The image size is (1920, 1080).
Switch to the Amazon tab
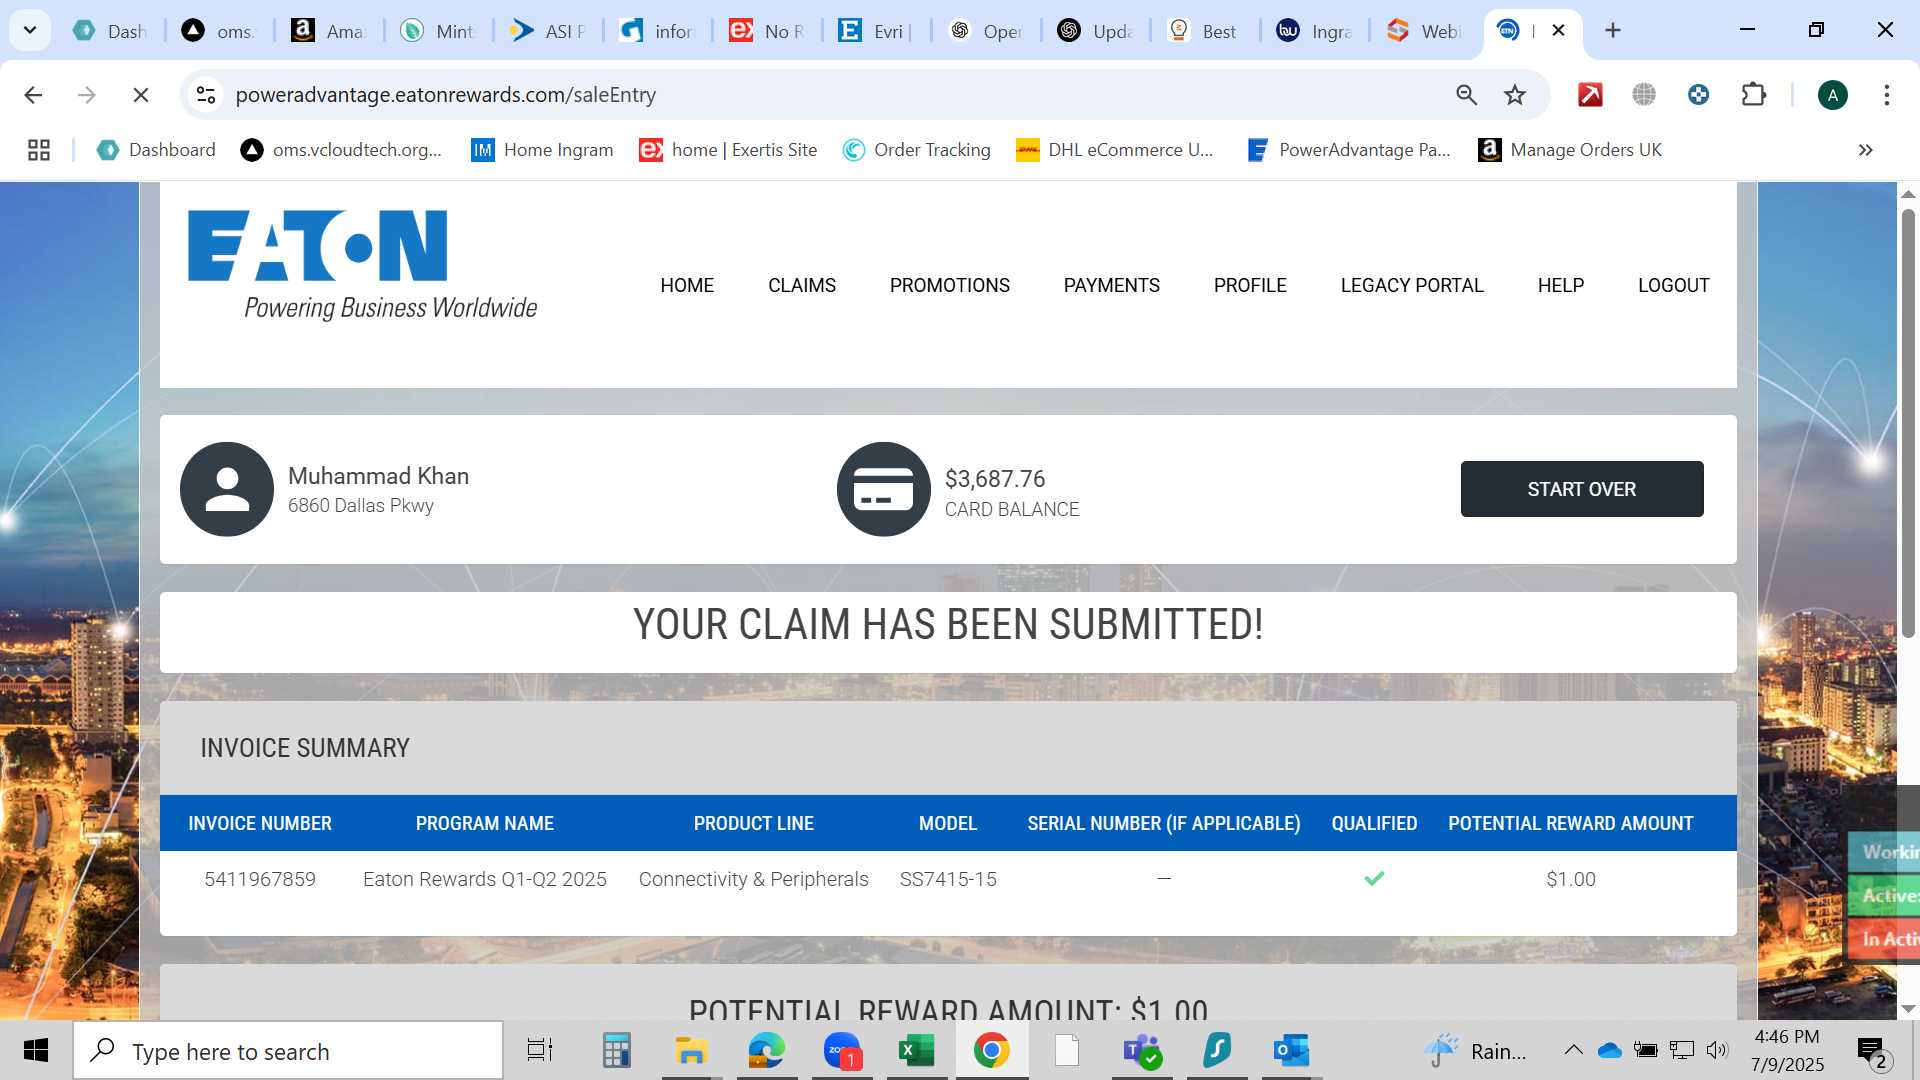click(x=330, y=31)
